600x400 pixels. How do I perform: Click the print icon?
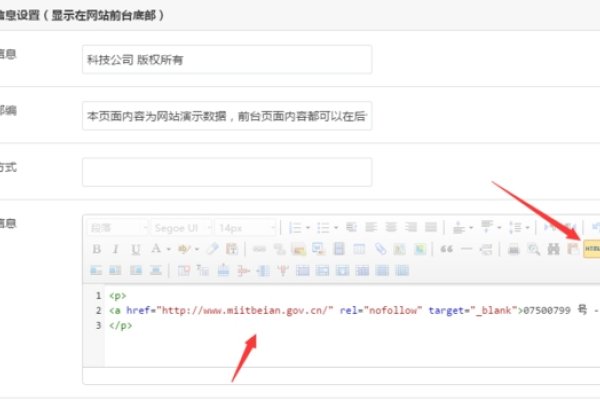pos(514,250)
